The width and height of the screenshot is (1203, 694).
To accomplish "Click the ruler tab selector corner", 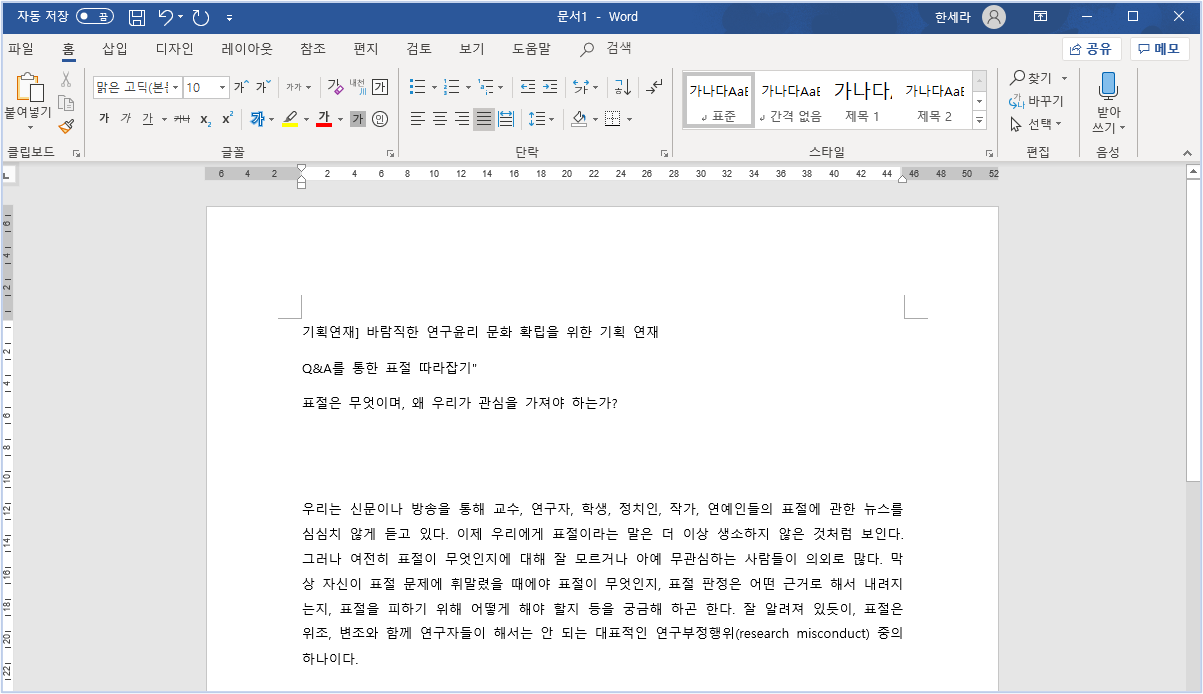I will tap(7, 174).
